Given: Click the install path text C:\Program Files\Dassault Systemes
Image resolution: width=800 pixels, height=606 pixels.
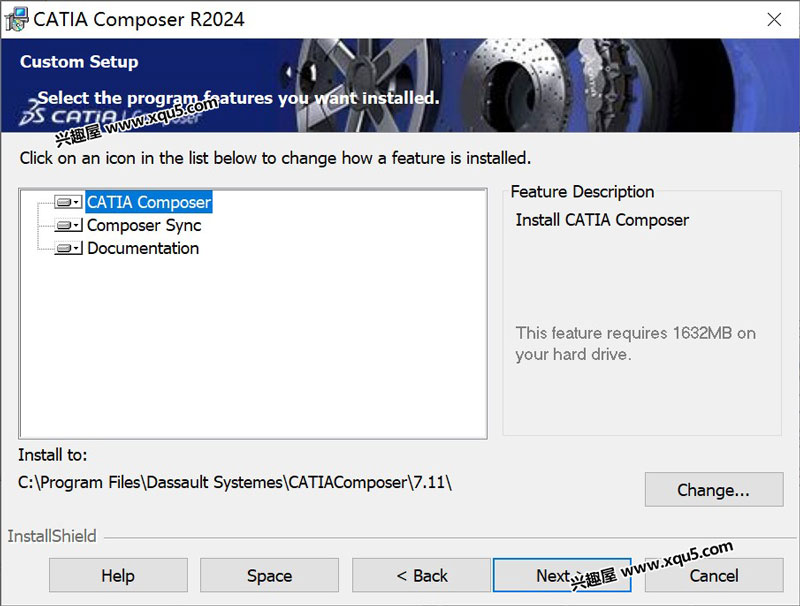Looking at the screenshot, I should point(235,482).
